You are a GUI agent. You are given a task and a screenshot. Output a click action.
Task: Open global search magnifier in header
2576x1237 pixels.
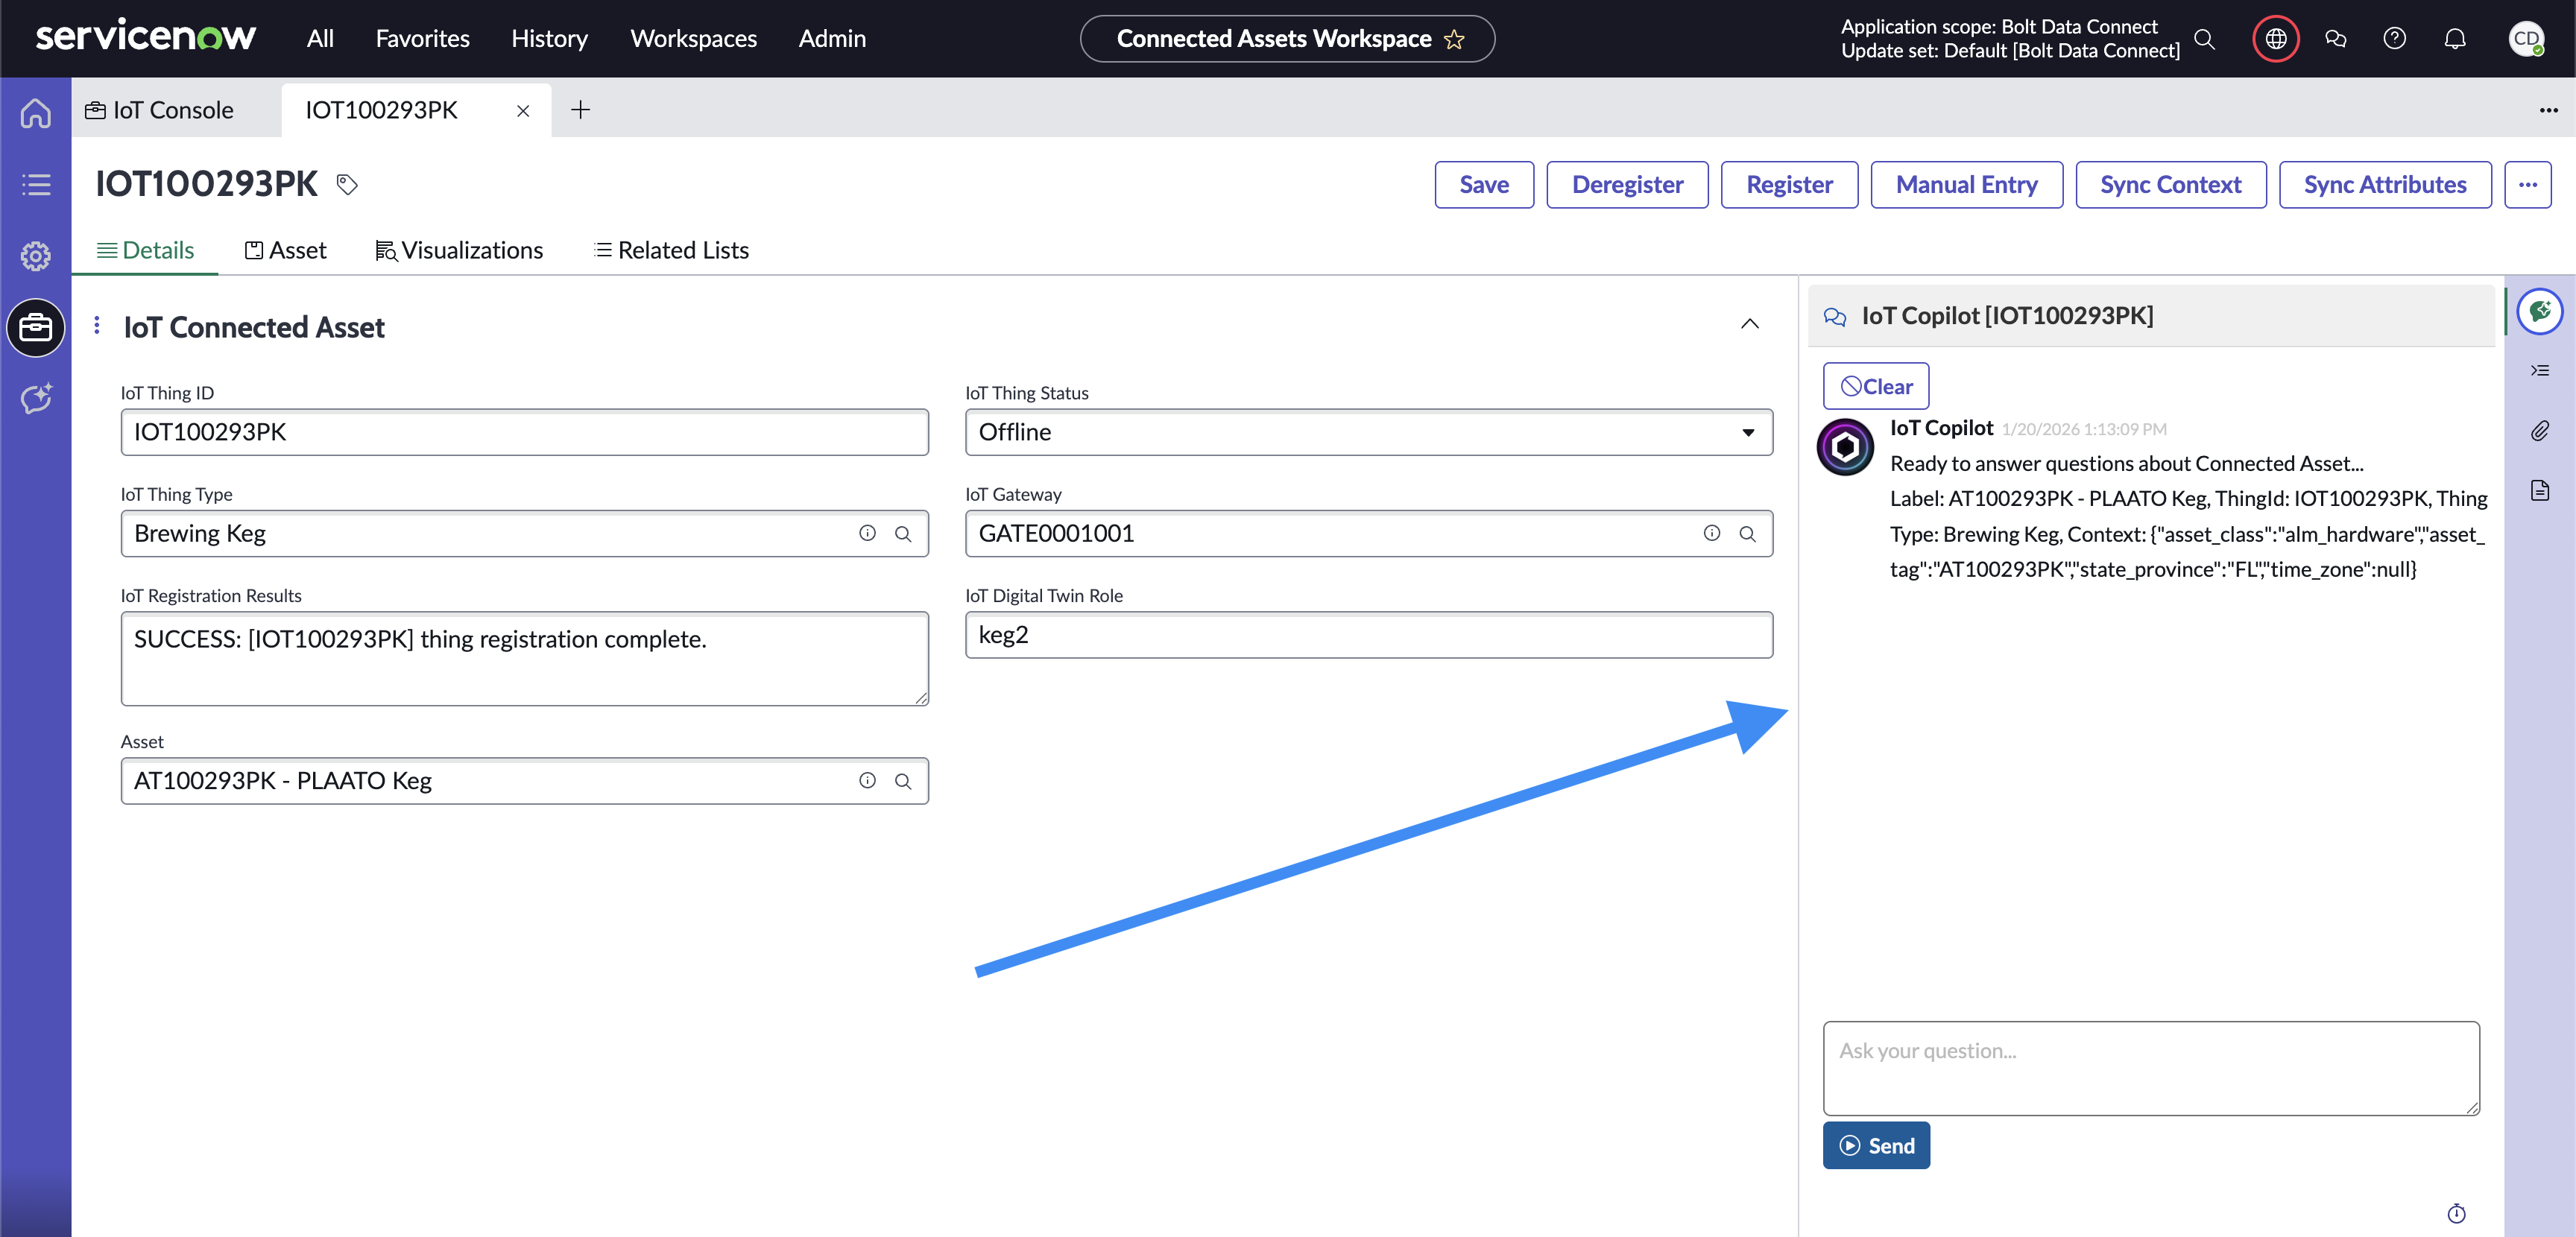click(x=2204, y=39)
